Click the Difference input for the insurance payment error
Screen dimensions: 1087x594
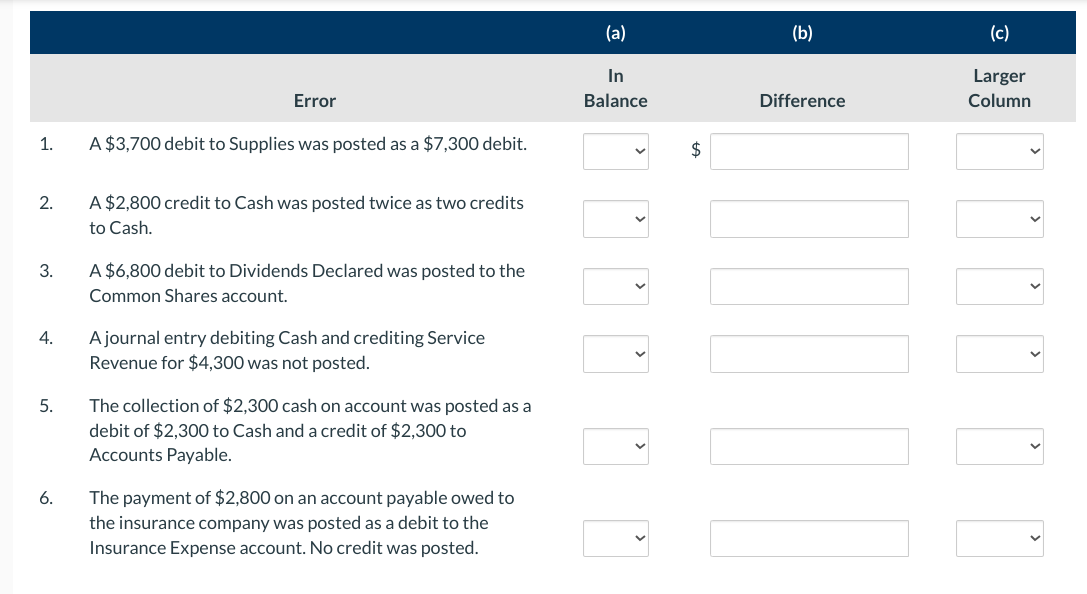(809, 538)
